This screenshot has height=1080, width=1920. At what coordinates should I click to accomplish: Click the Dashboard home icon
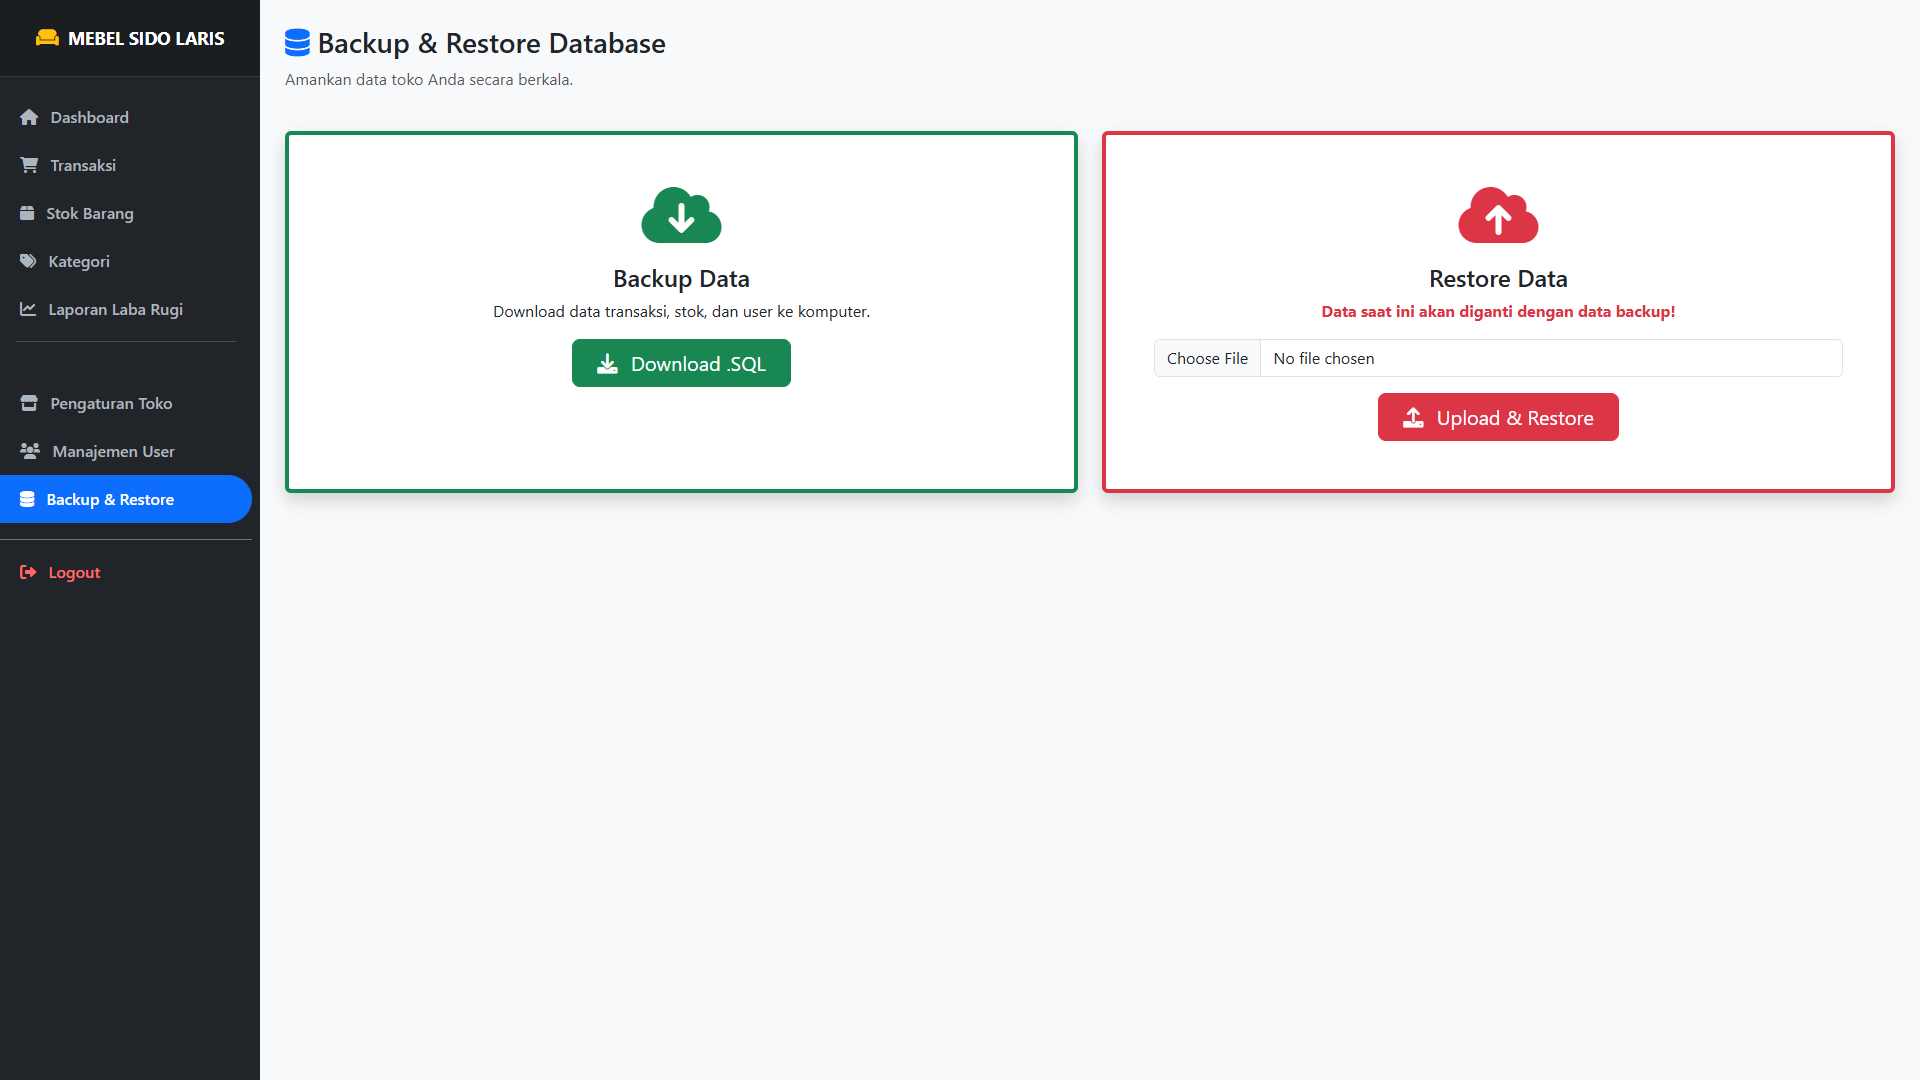(x=29, y=117)
